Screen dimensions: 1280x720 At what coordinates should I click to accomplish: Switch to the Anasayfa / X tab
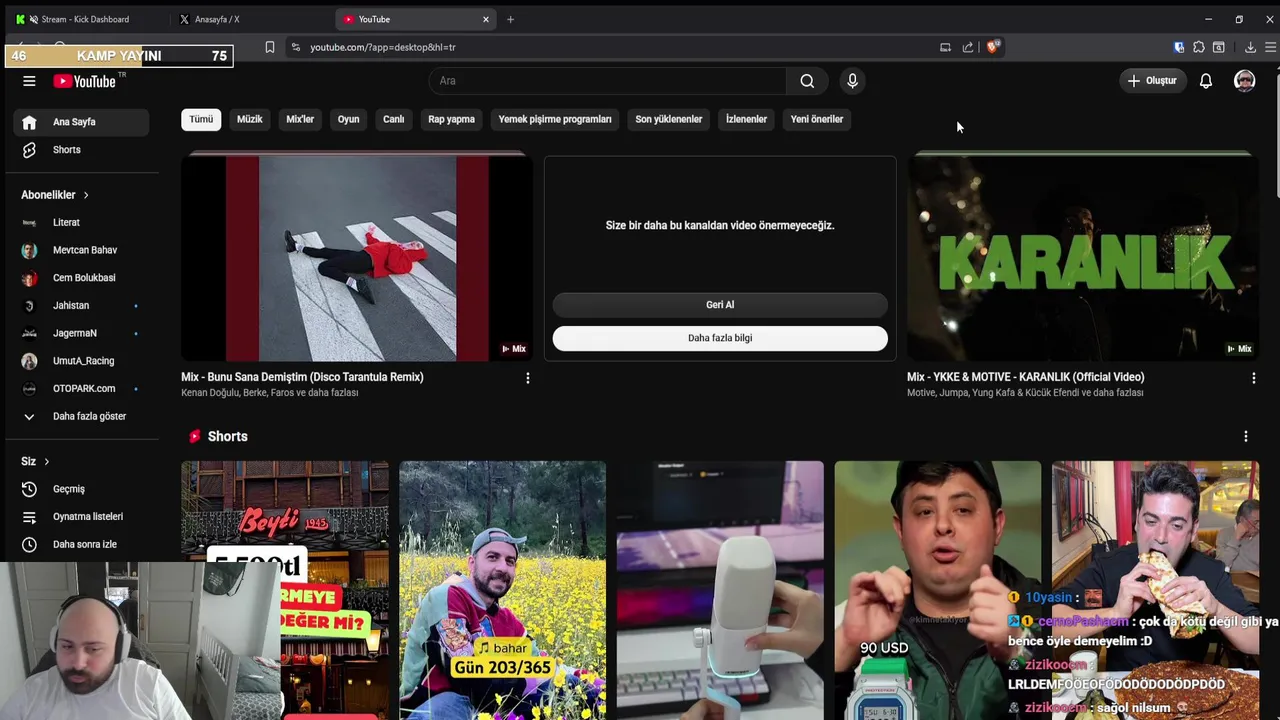250,19
